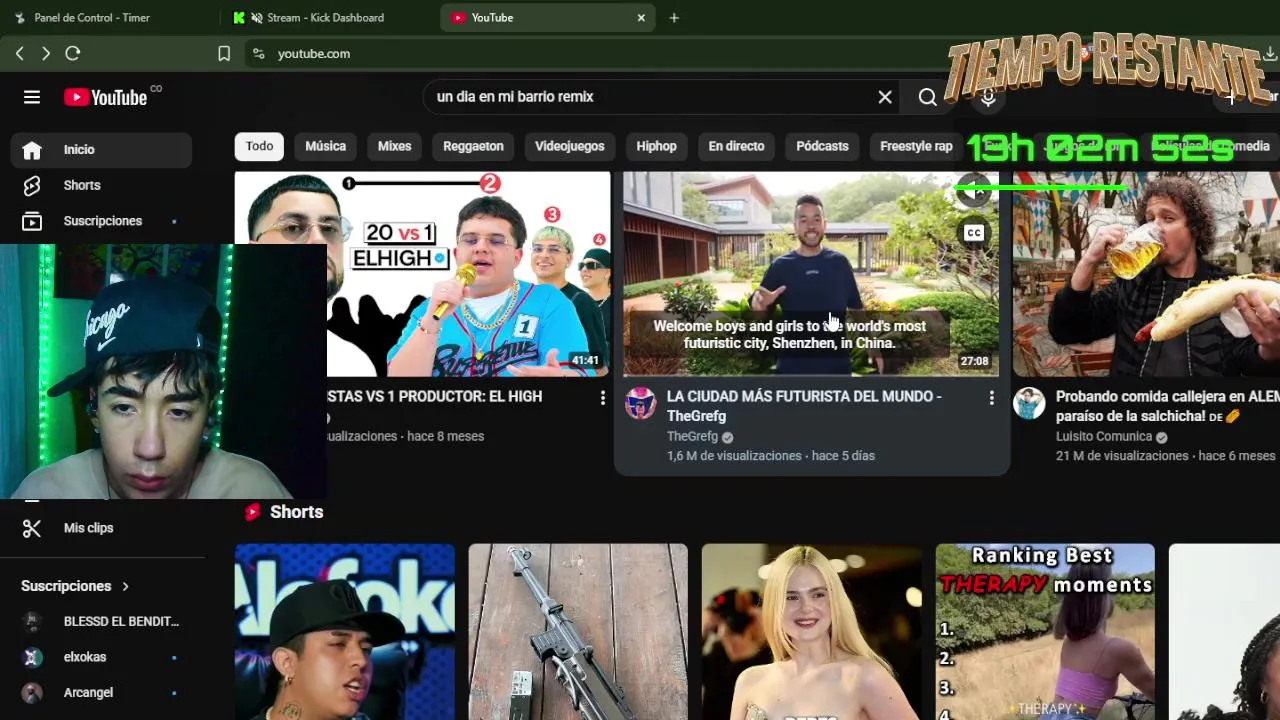Switch to Stream - Kick Dashboard tab

click(326, 18)
